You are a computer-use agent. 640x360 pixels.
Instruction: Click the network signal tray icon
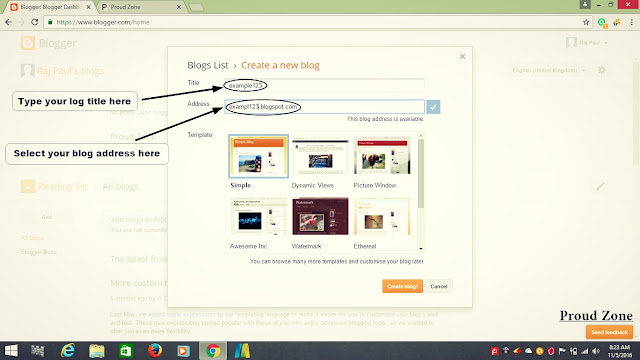[584, 351]
